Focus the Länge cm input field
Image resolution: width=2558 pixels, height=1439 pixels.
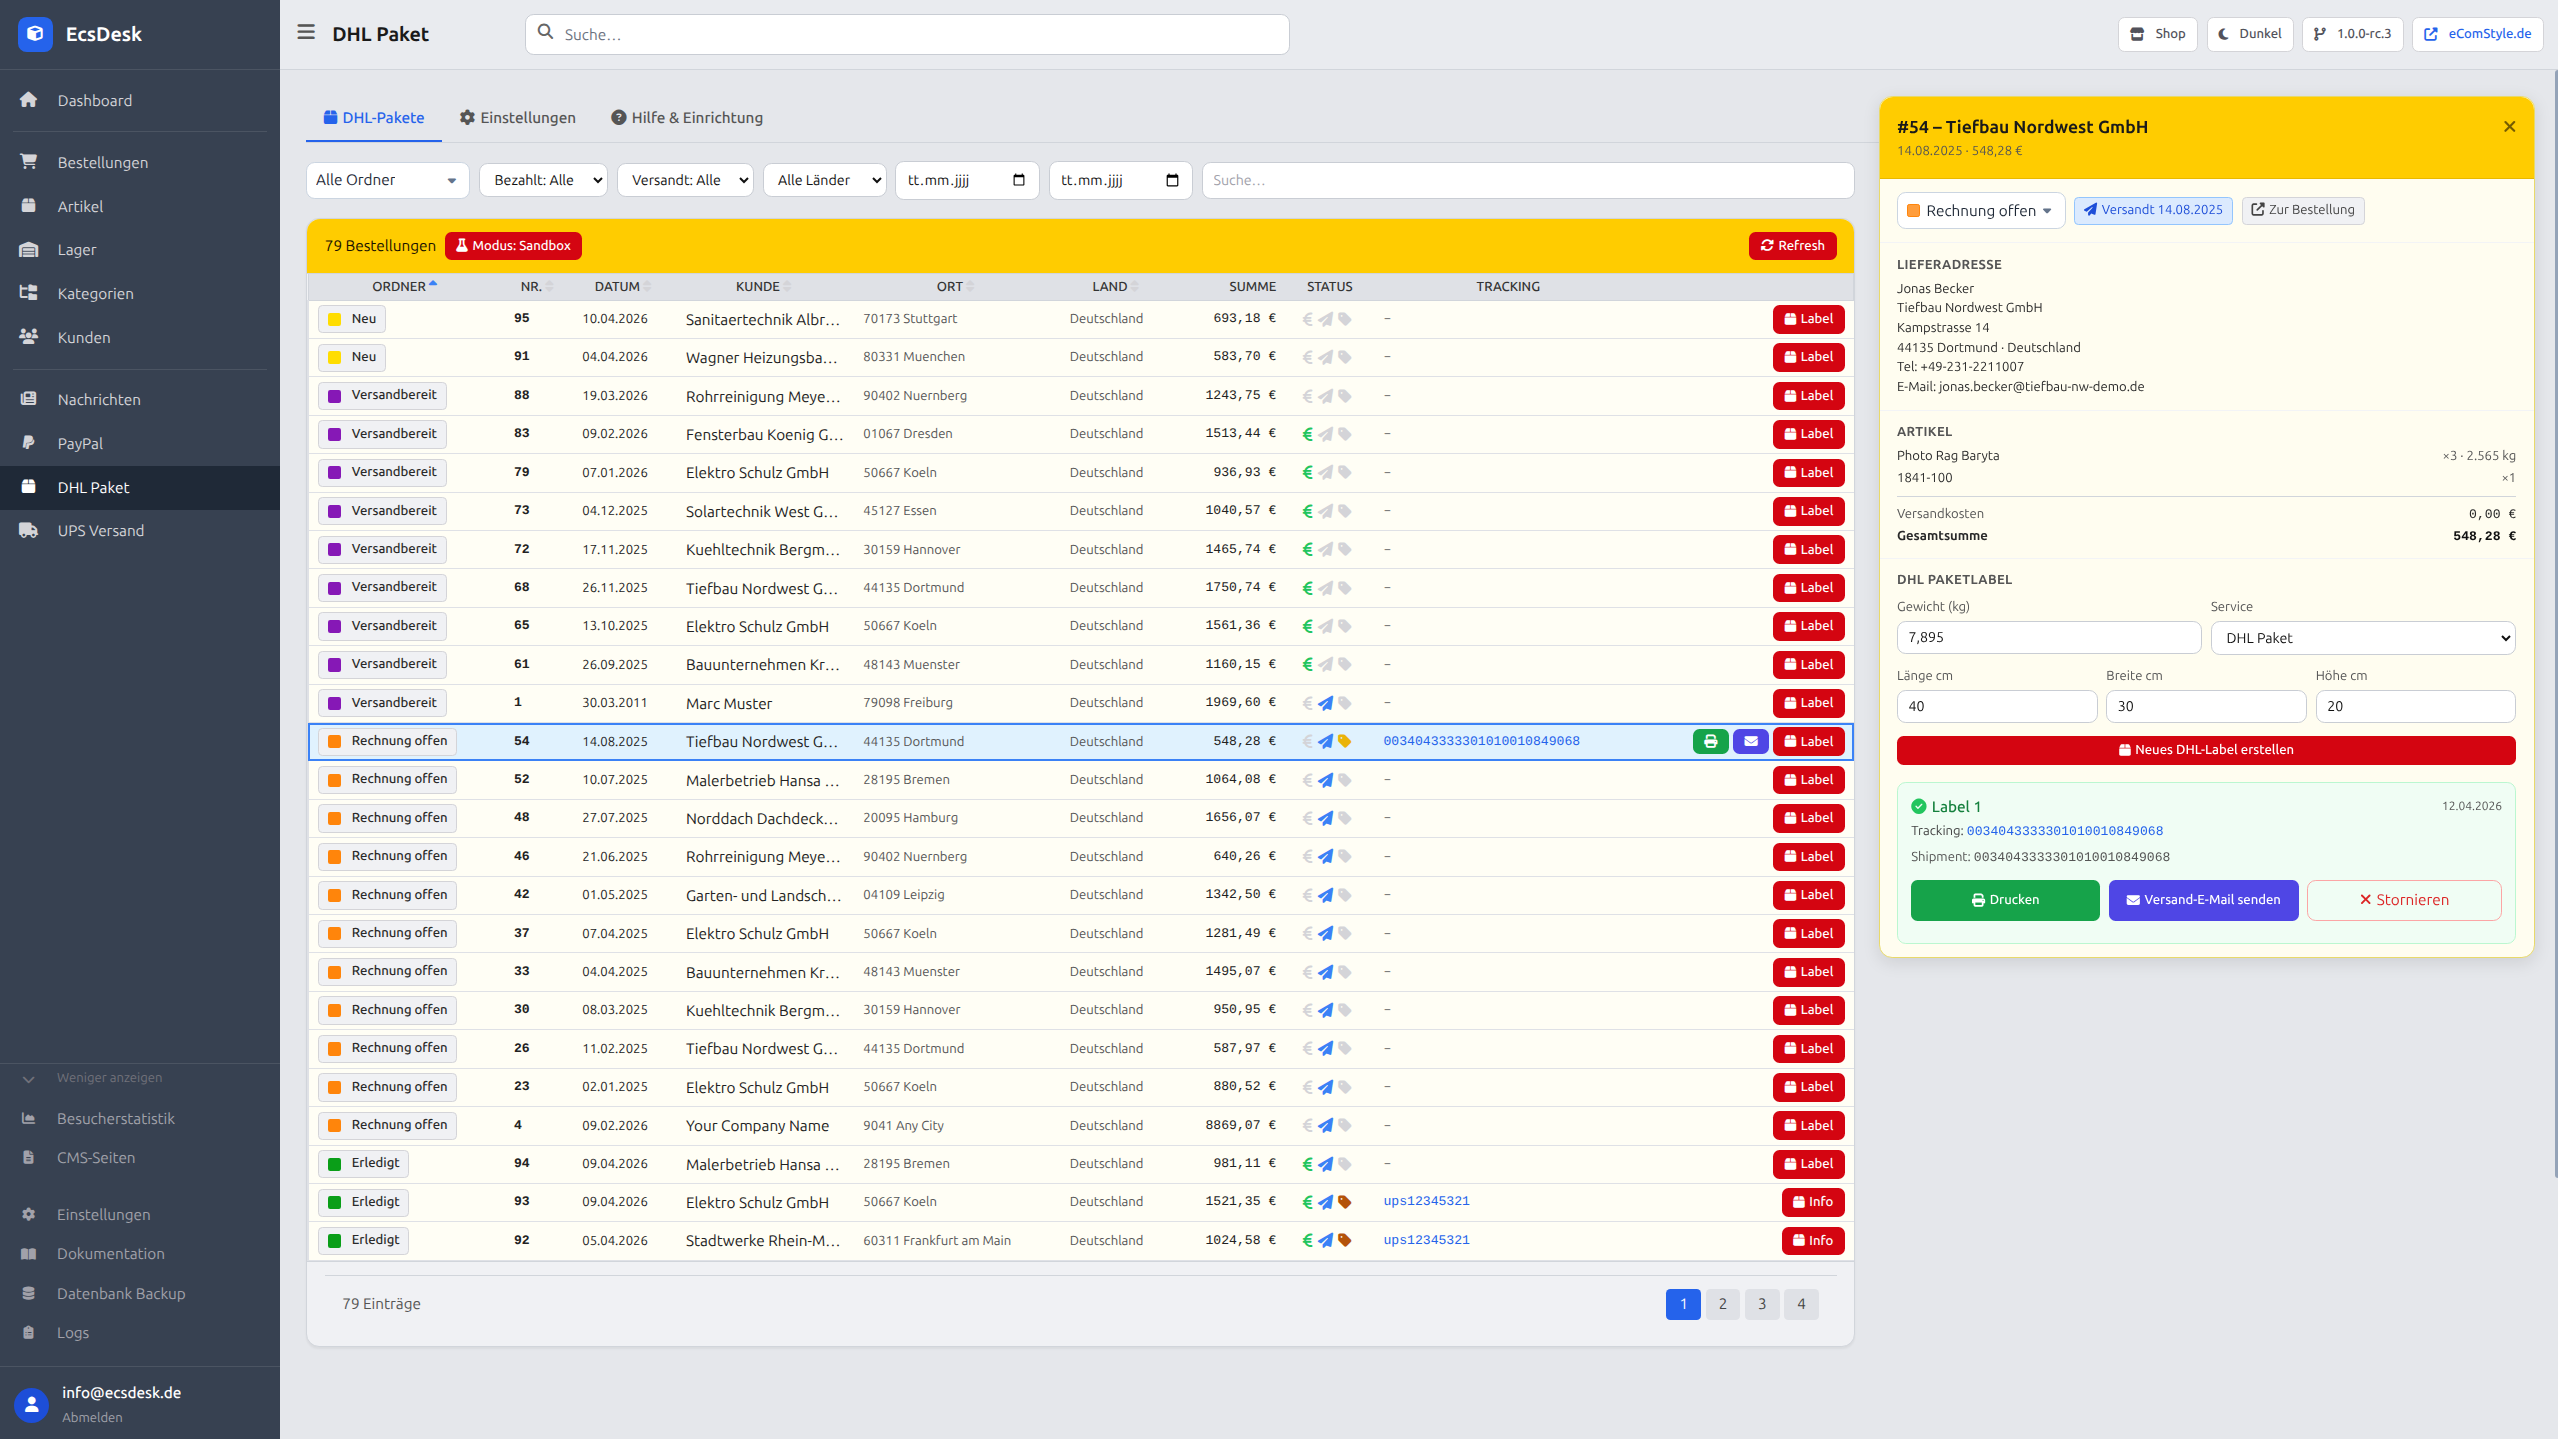(x=1996, y=706)
